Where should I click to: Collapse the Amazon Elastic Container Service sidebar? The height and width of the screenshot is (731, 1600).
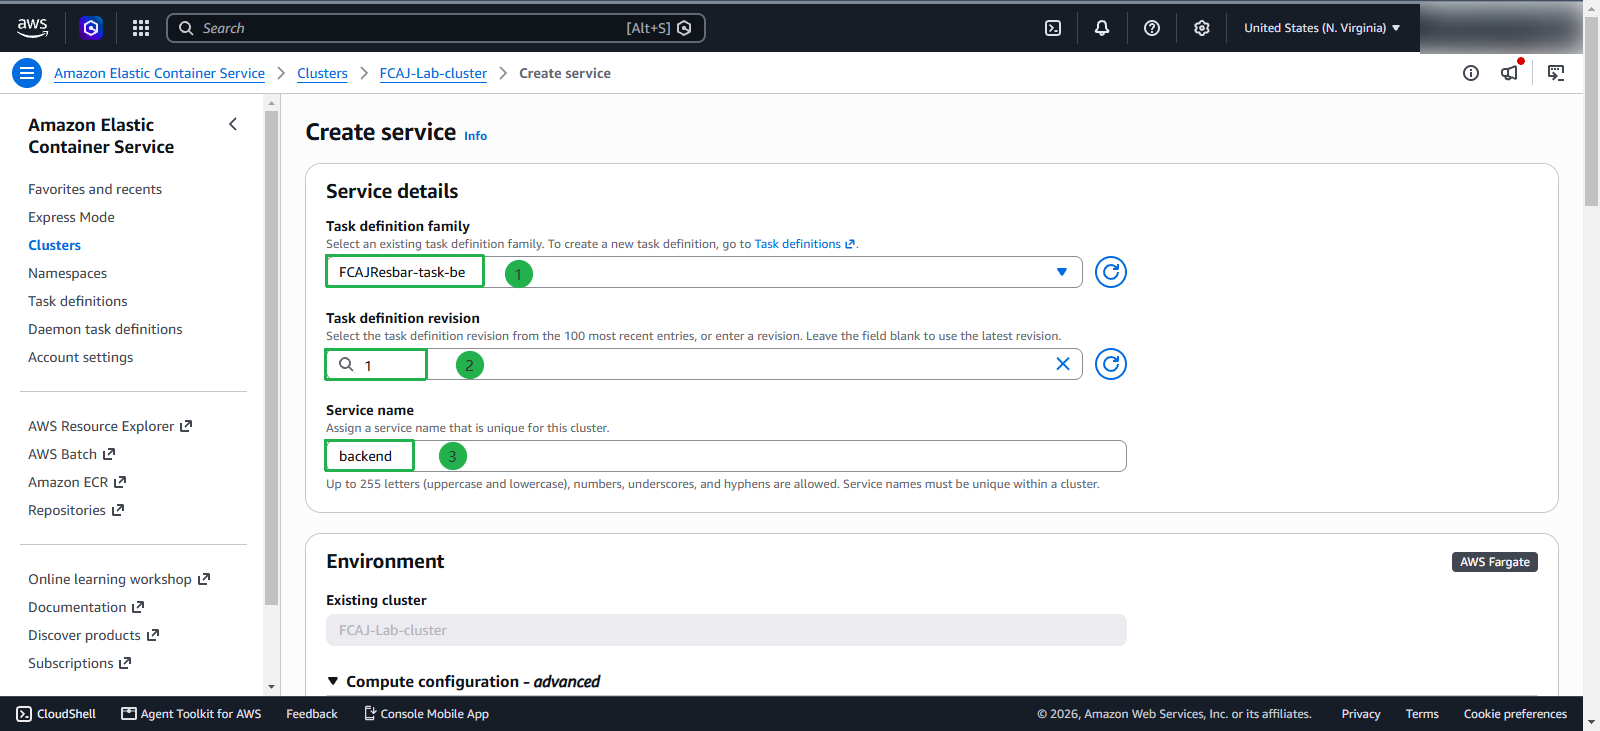[233, 124]
